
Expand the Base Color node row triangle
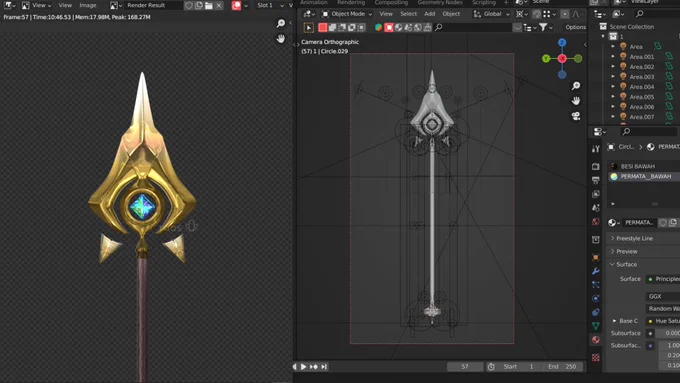click(x=614, y=321)
